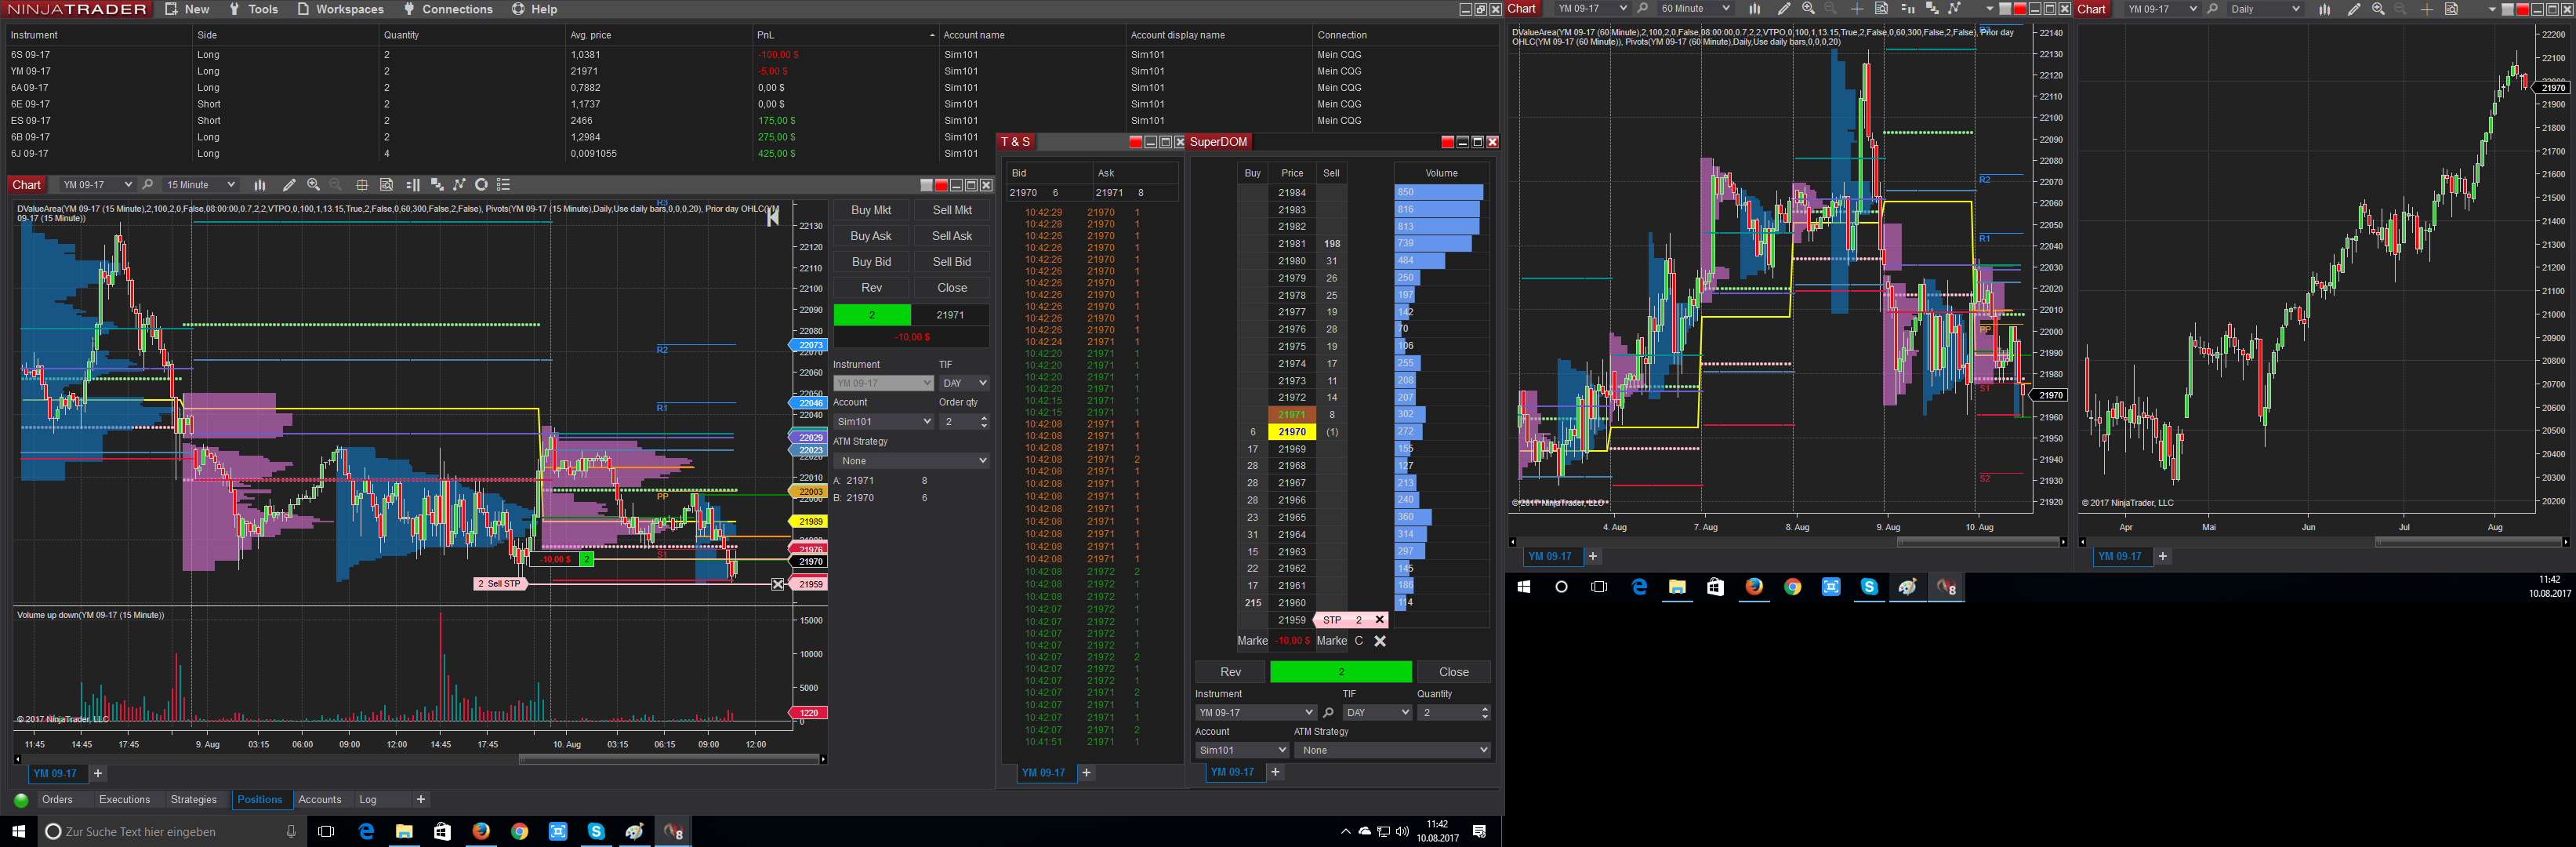Open the 60 Minute interval dropdown

click(x=1694, y=9)
